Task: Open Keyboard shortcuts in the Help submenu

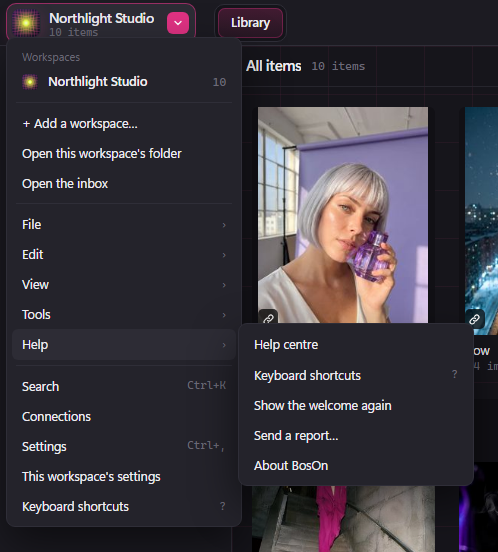Action: (356, 375)
